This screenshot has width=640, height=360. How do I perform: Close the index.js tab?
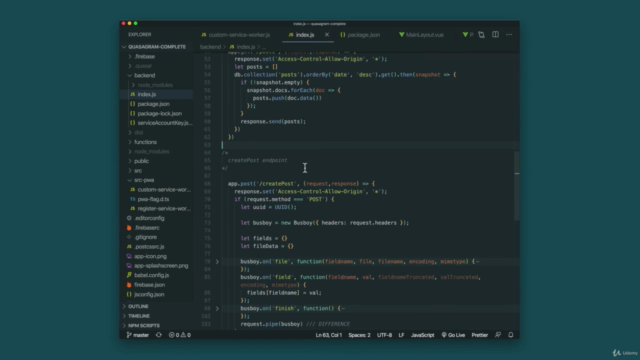tap(327, 35)
